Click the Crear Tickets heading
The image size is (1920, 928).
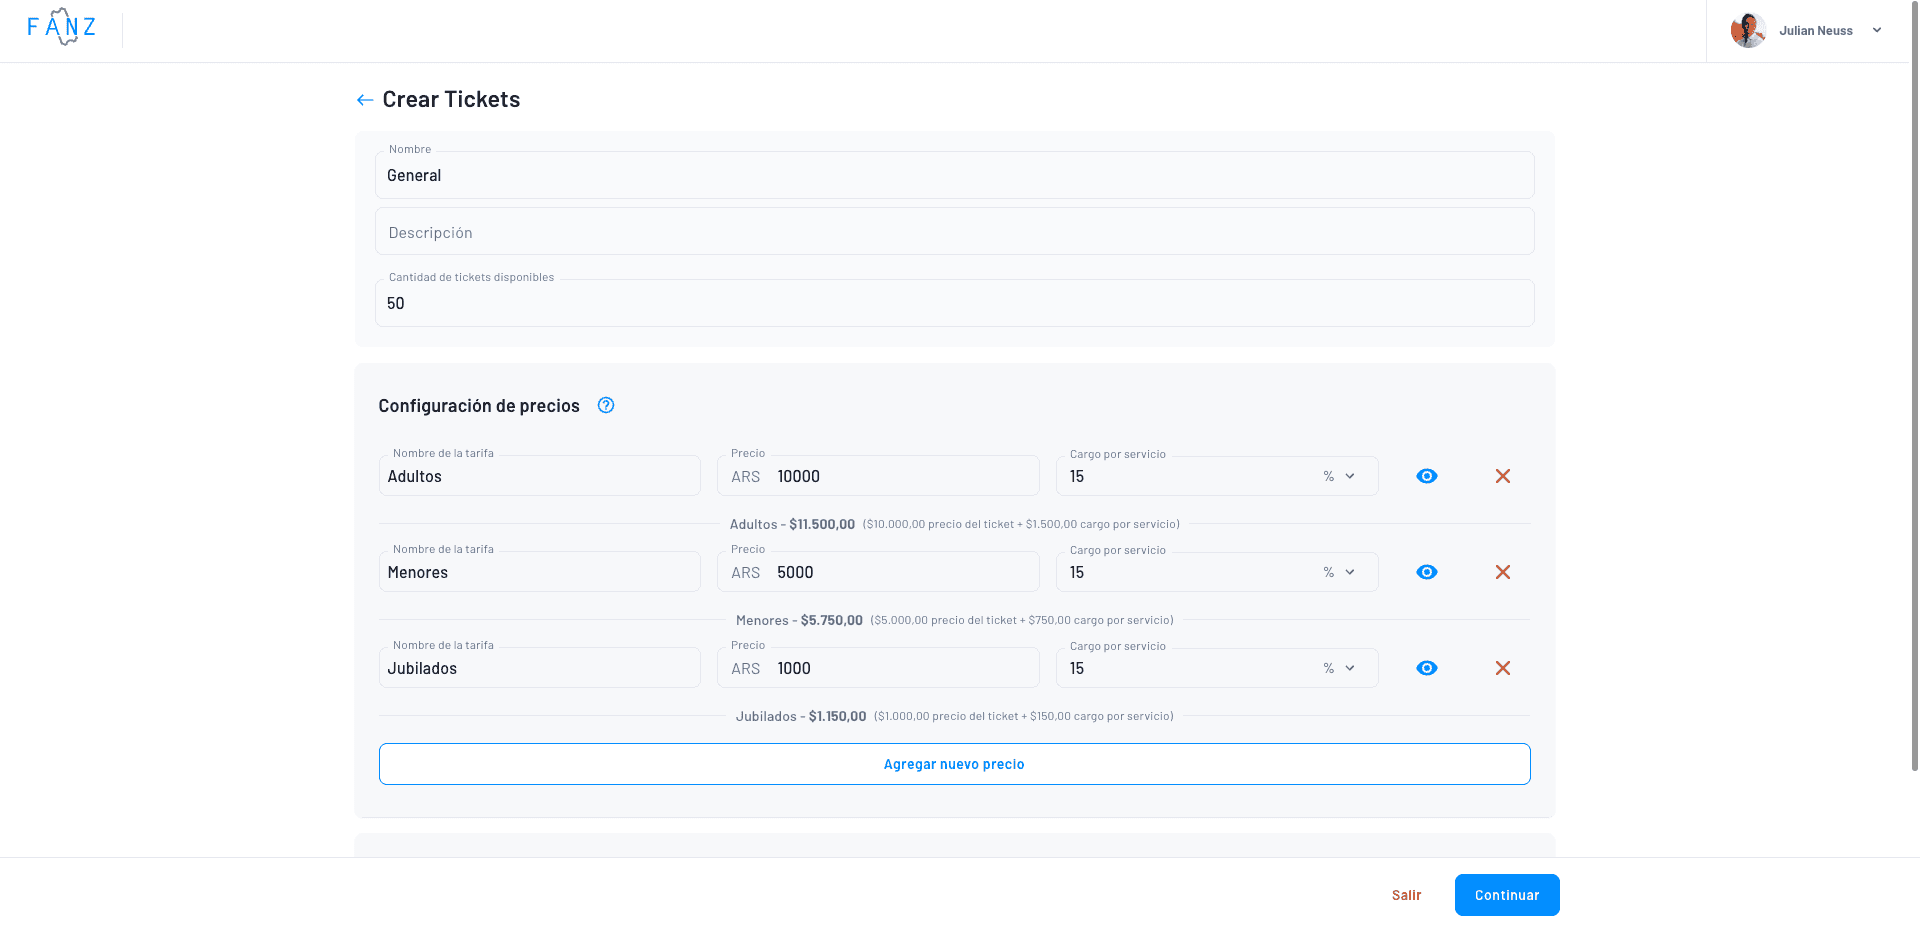click(x=451, y=99)
